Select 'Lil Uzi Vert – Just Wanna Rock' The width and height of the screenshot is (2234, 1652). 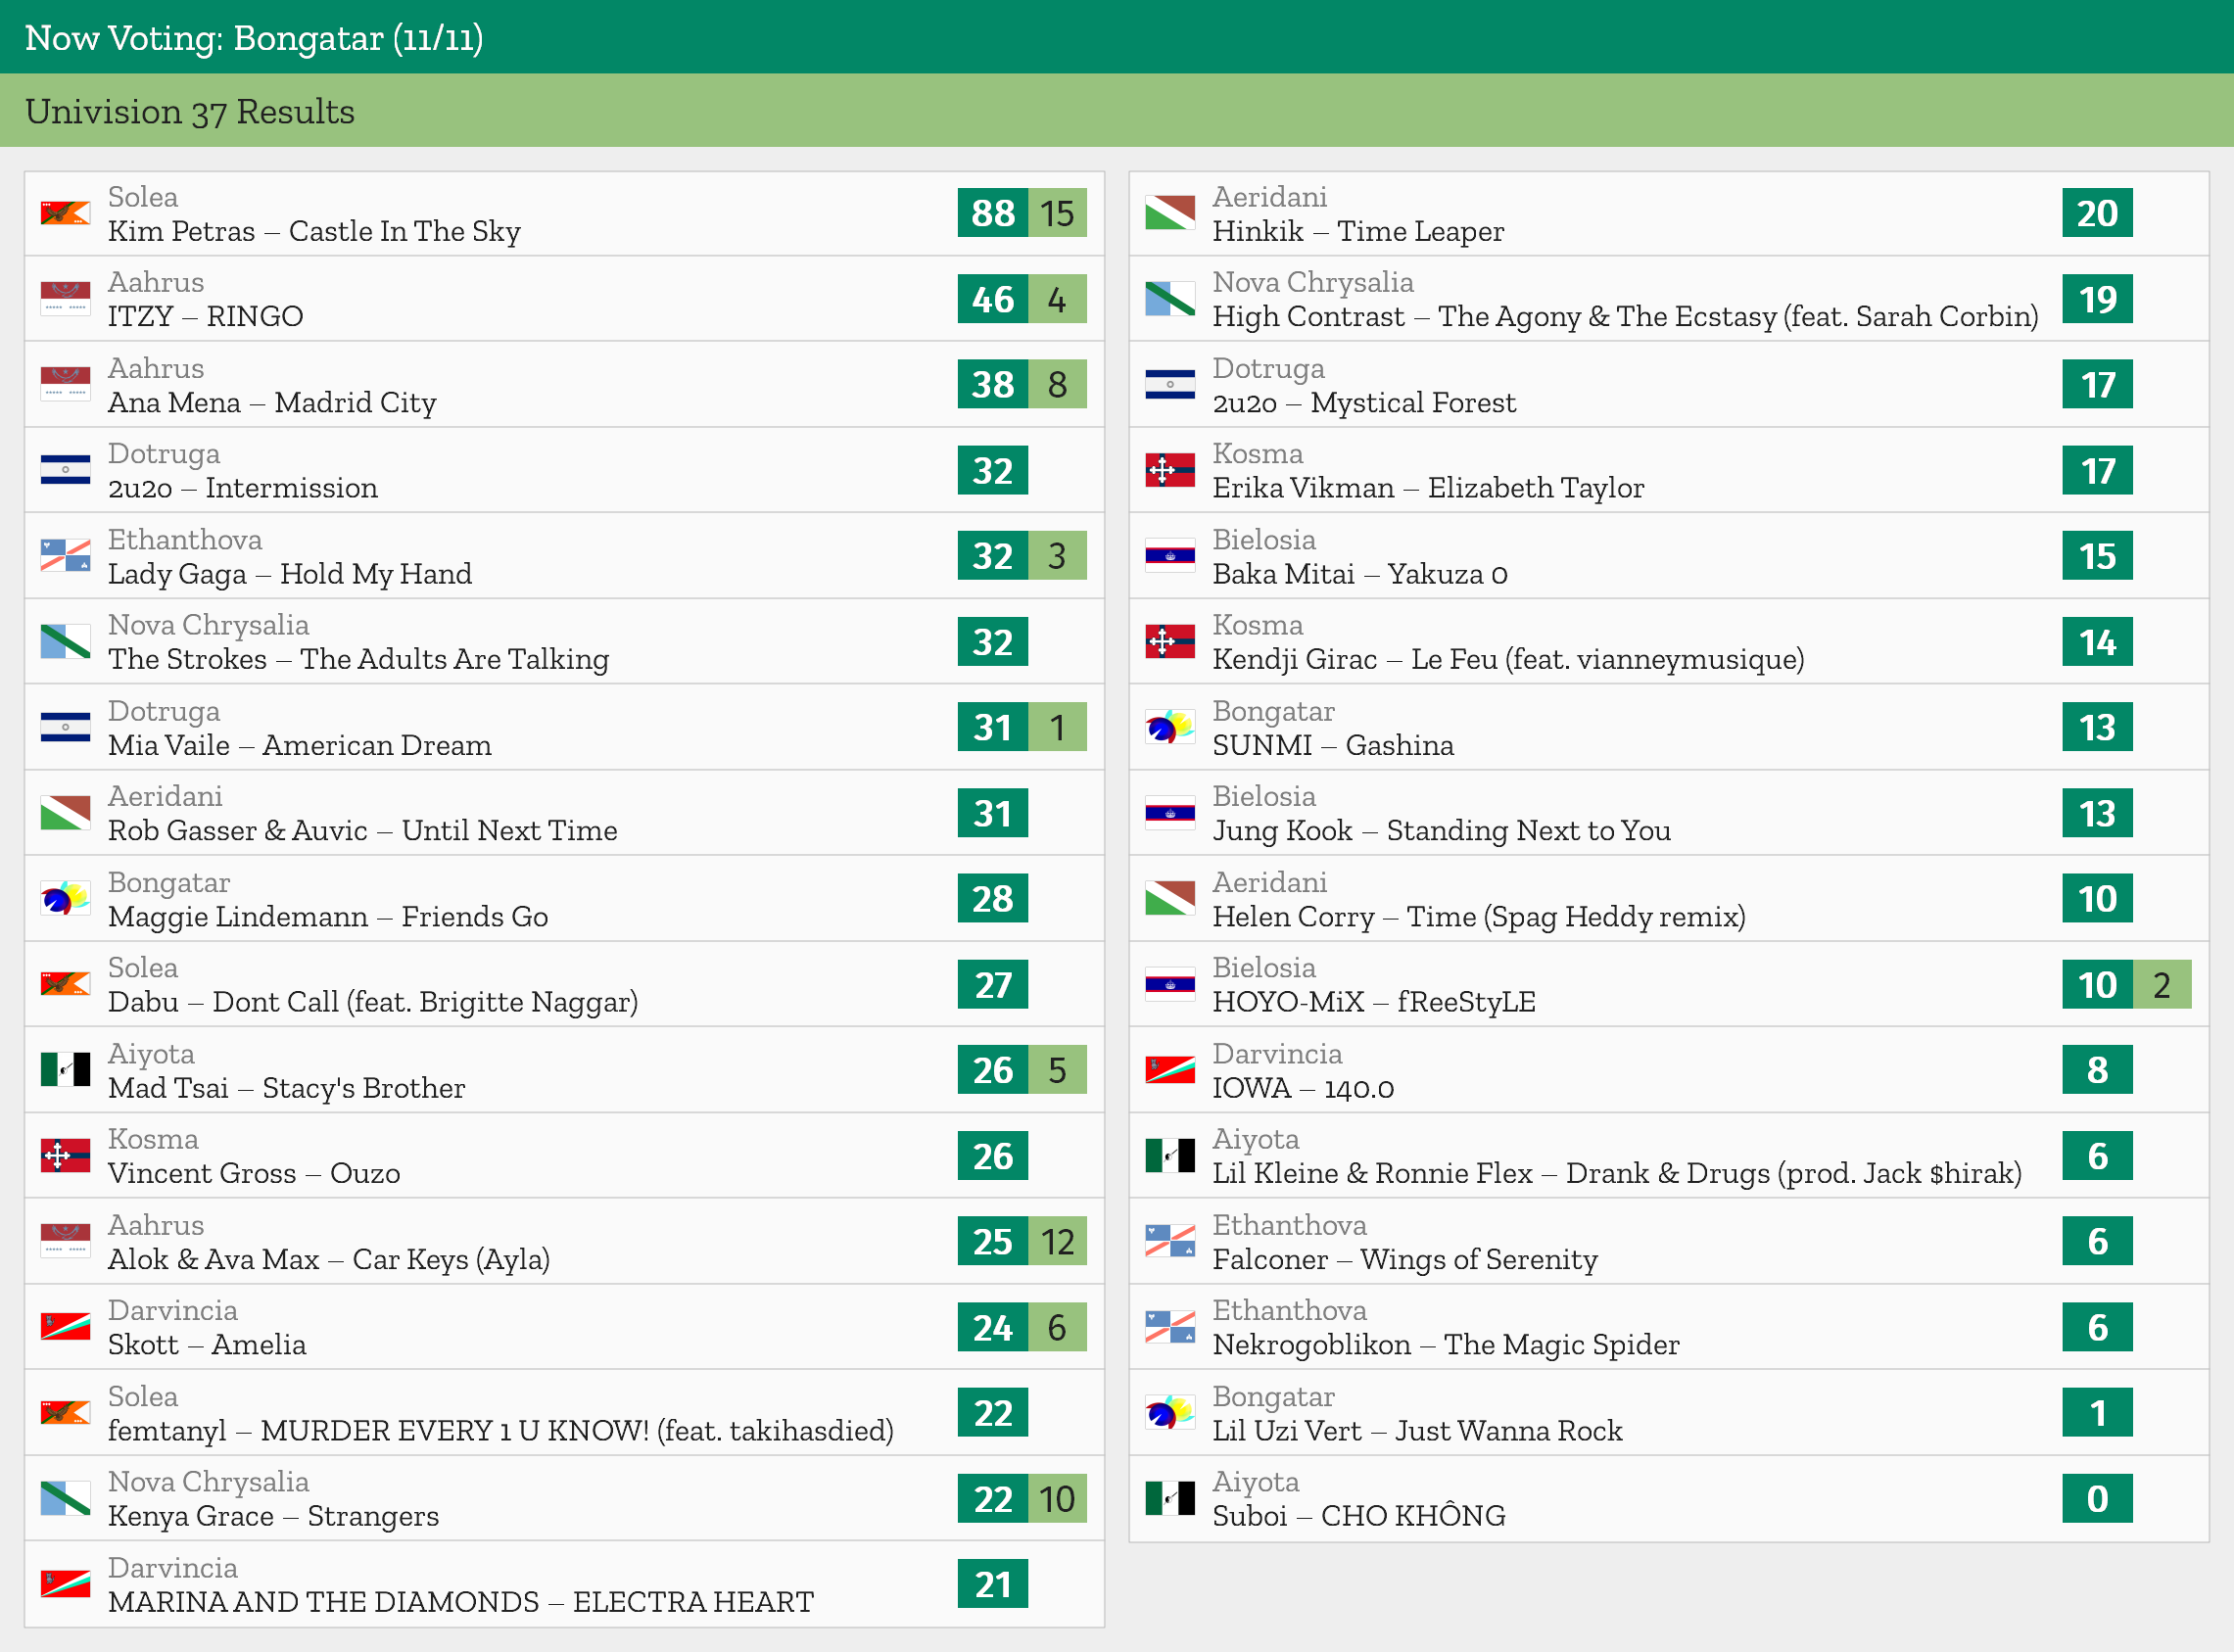[x=1417, y=1431]
